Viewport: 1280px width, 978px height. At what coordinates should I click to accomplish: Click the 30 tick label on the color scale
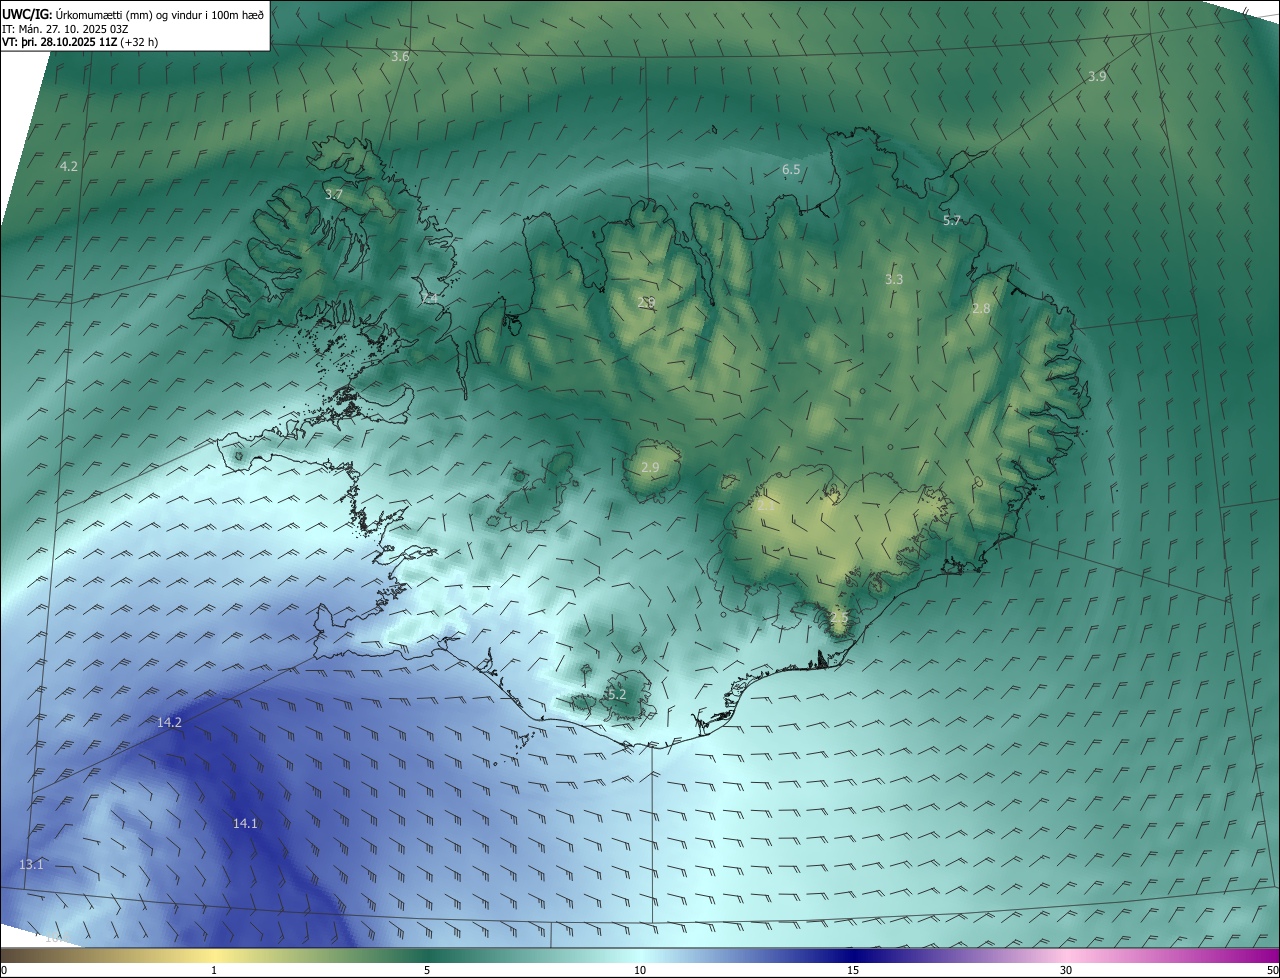coord(1066,970)
